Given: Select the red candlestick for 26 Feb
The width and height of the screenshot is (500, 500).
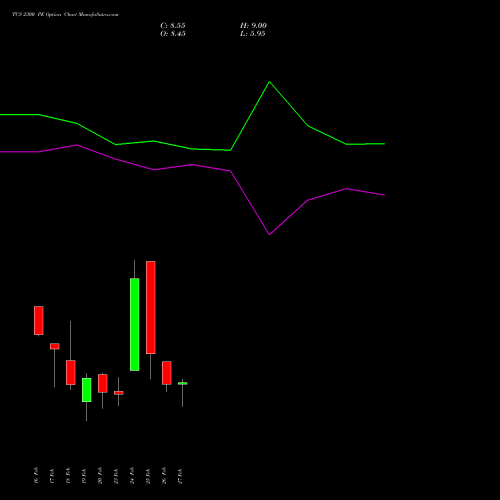Looking at the screenshot, I should 167,373.
